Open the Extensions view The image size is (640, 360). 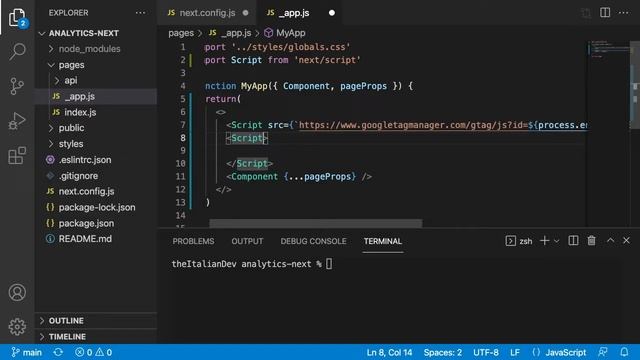17,156
